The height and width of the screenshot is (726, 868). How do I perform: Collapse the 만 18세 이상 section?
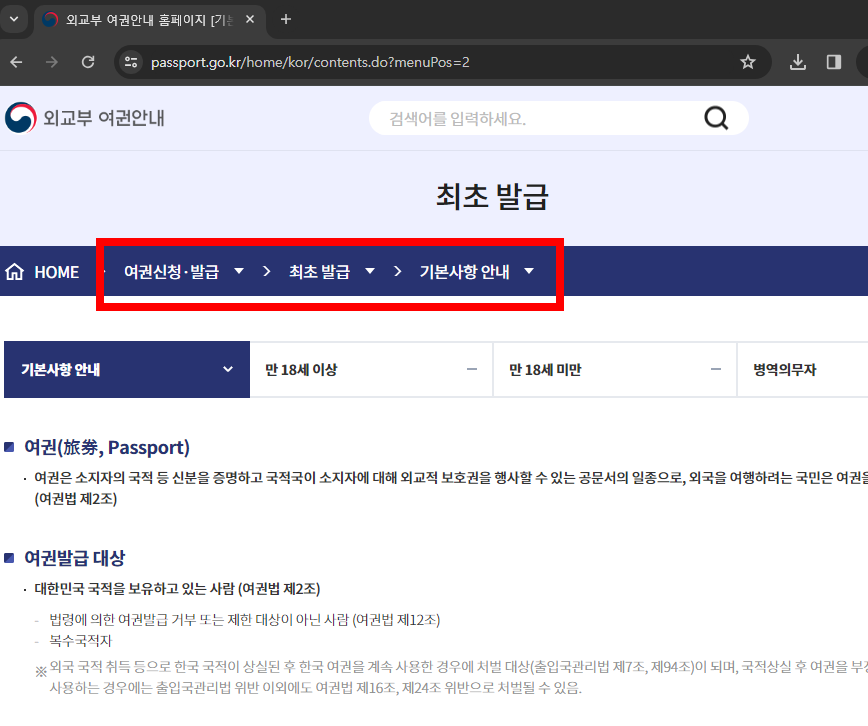[x=471, y=369]
